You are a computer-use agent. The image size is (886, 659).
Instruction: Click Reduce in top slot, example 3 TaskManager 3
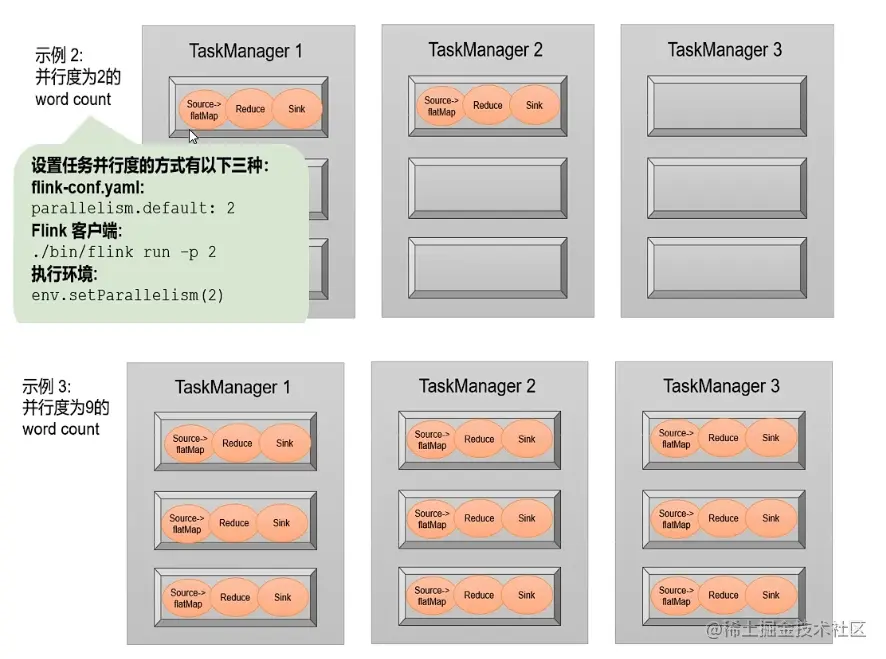pyautogui.click(x=723, y=438)
